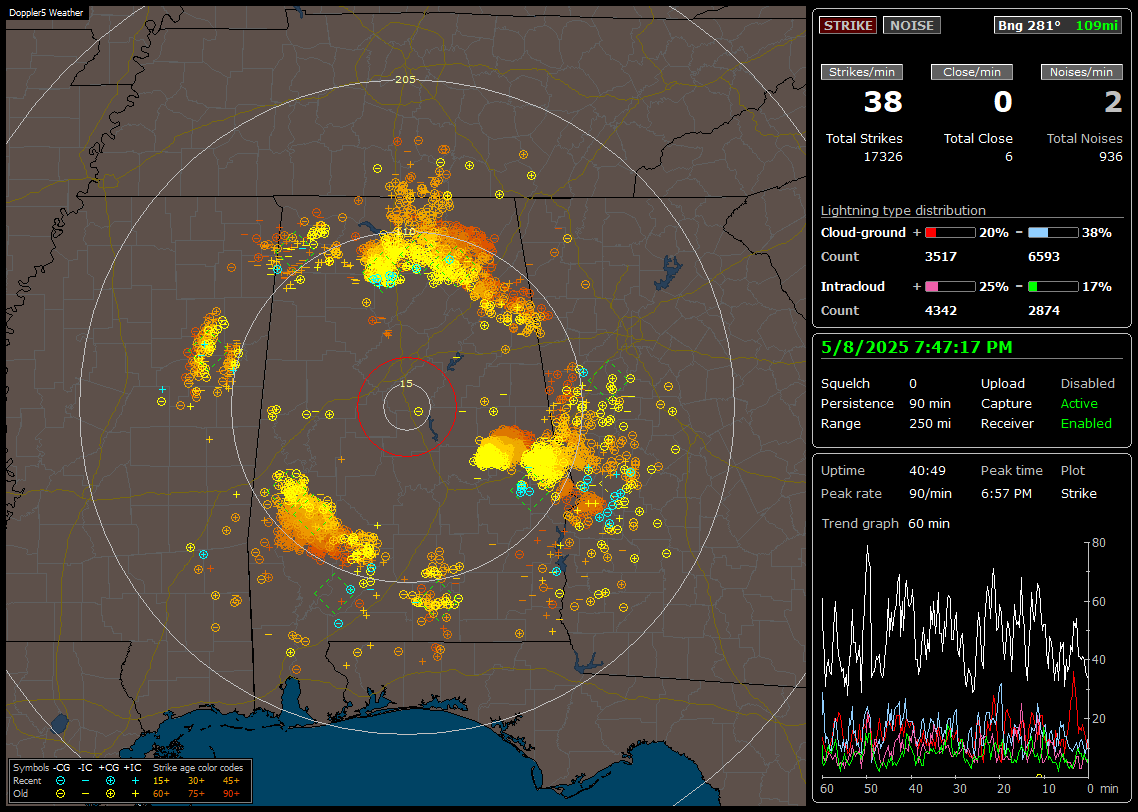Click the 30+ strike age color code
The width and height of the screenshot is (1138, 812).
click(196, 781)
